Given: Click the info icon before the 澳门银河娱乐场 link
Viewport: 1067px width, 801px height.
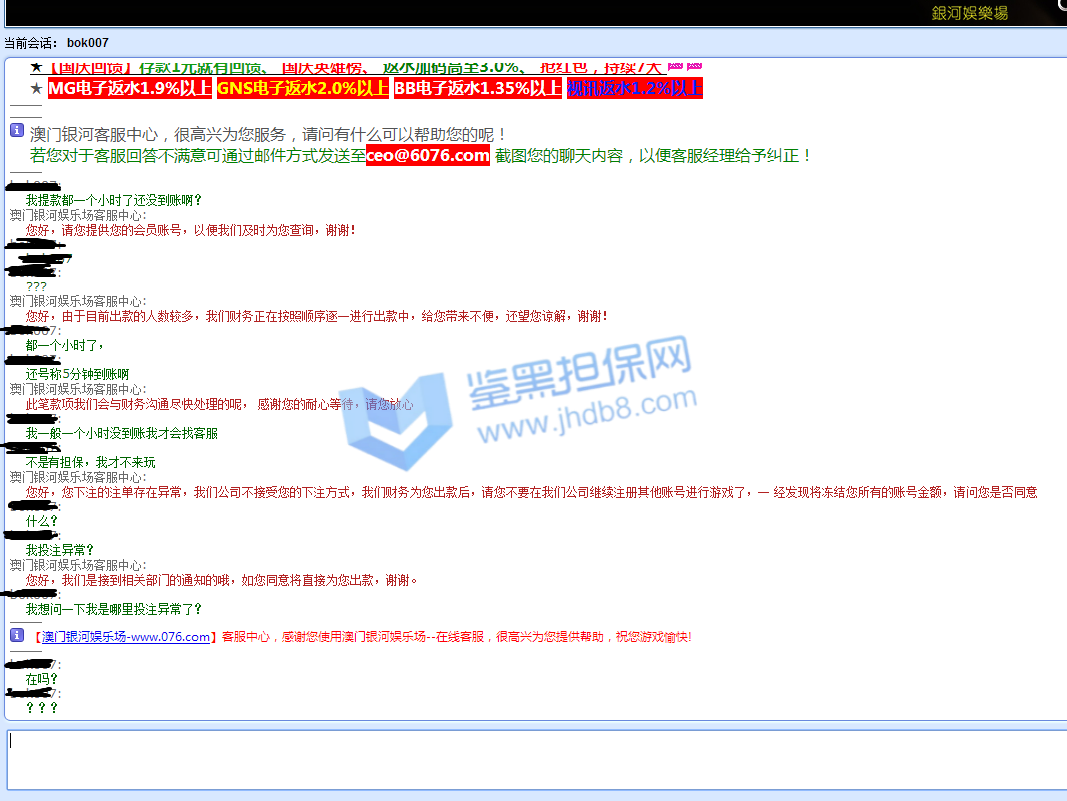Looking at the screenshot, I should coord(17,635).
